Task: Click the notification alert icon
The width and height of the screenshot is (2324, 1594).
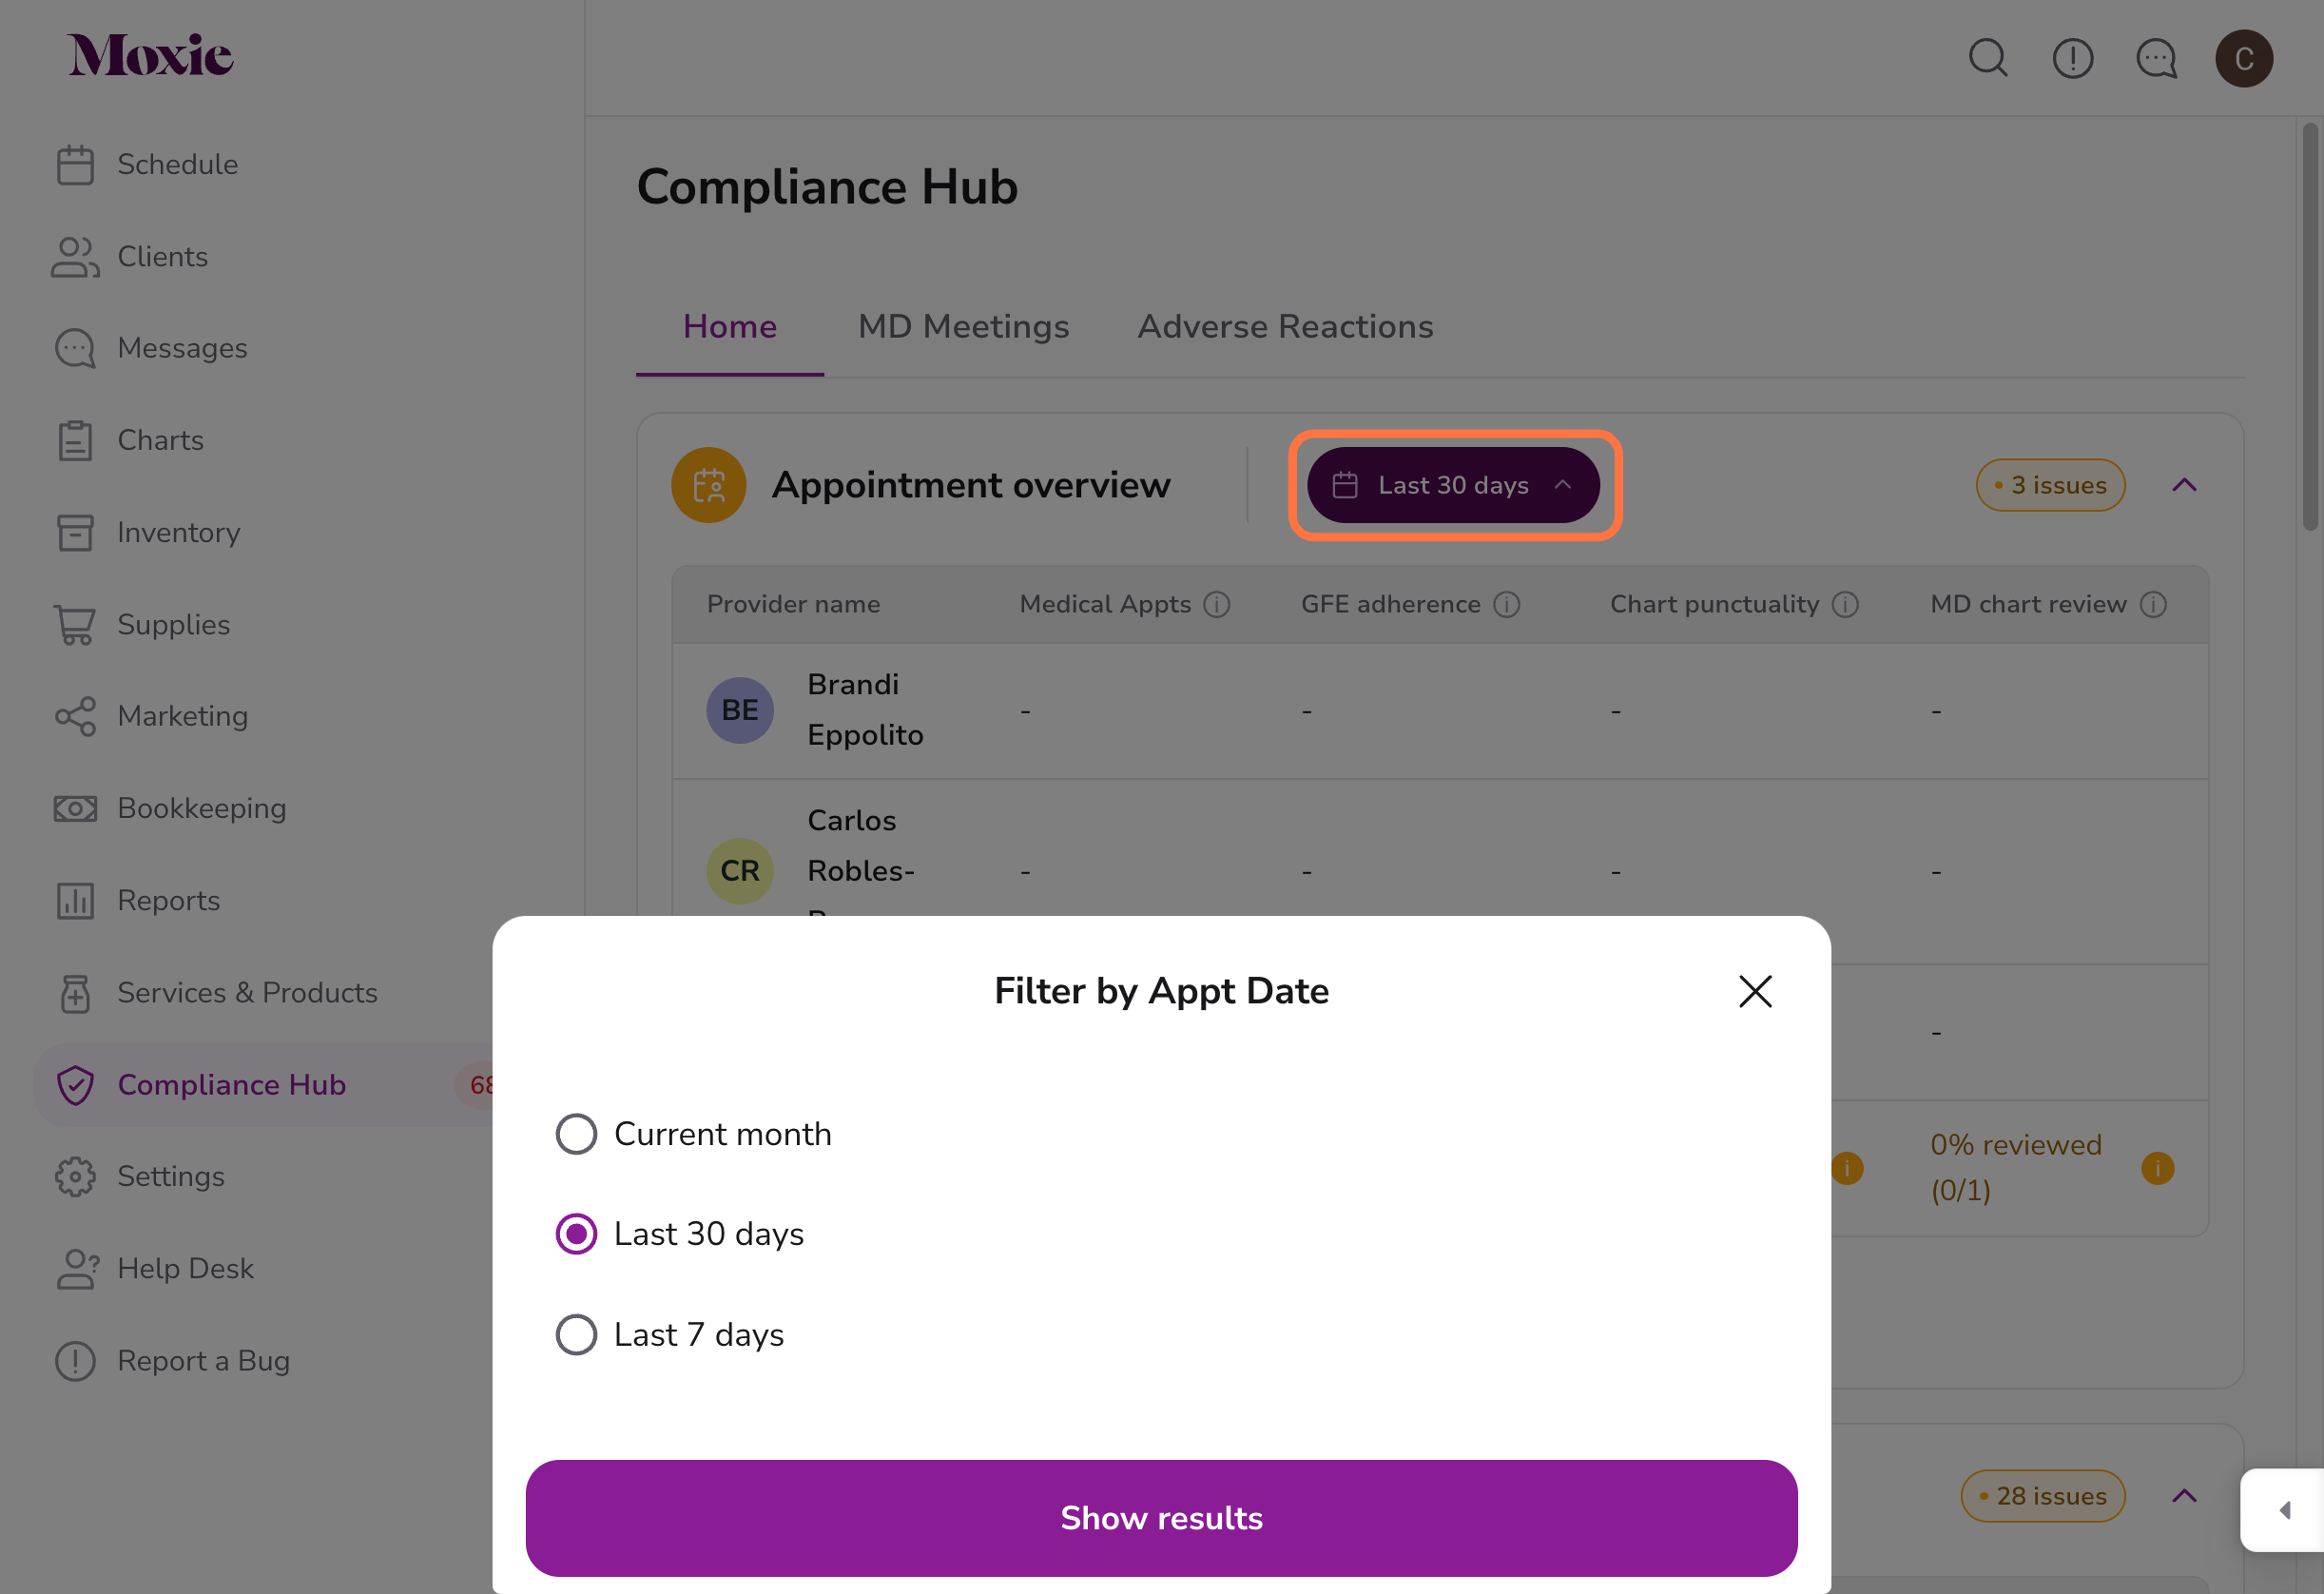Action: click(2073, 56)
